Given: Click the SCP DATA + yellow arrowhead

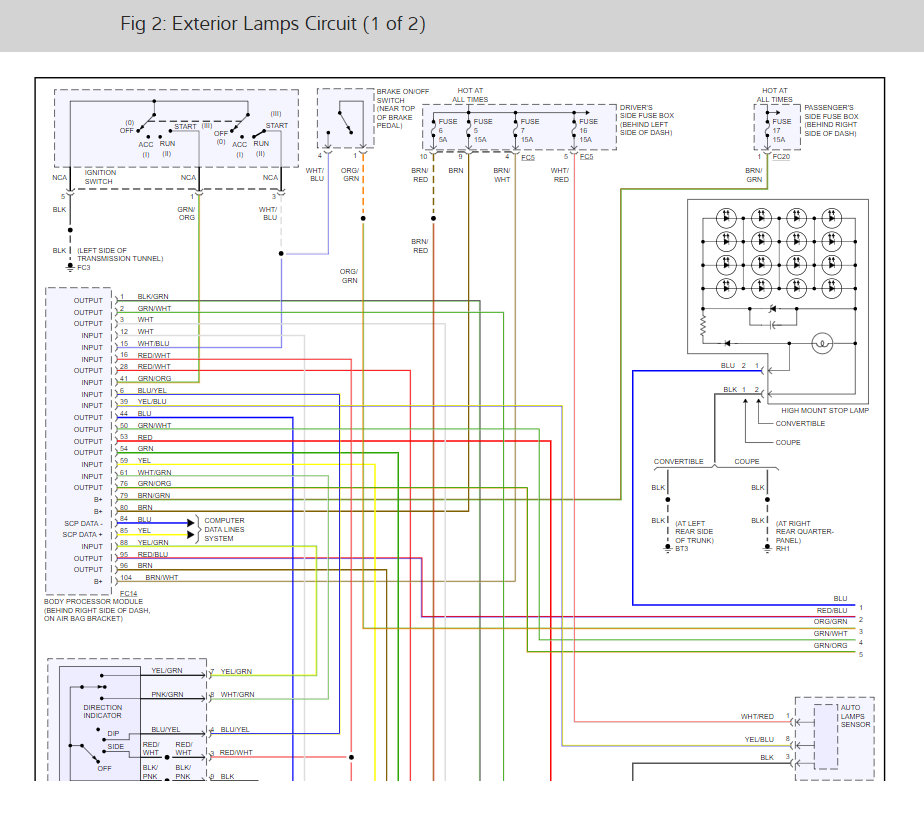Looking at the screenshot, I should (190, 535).
